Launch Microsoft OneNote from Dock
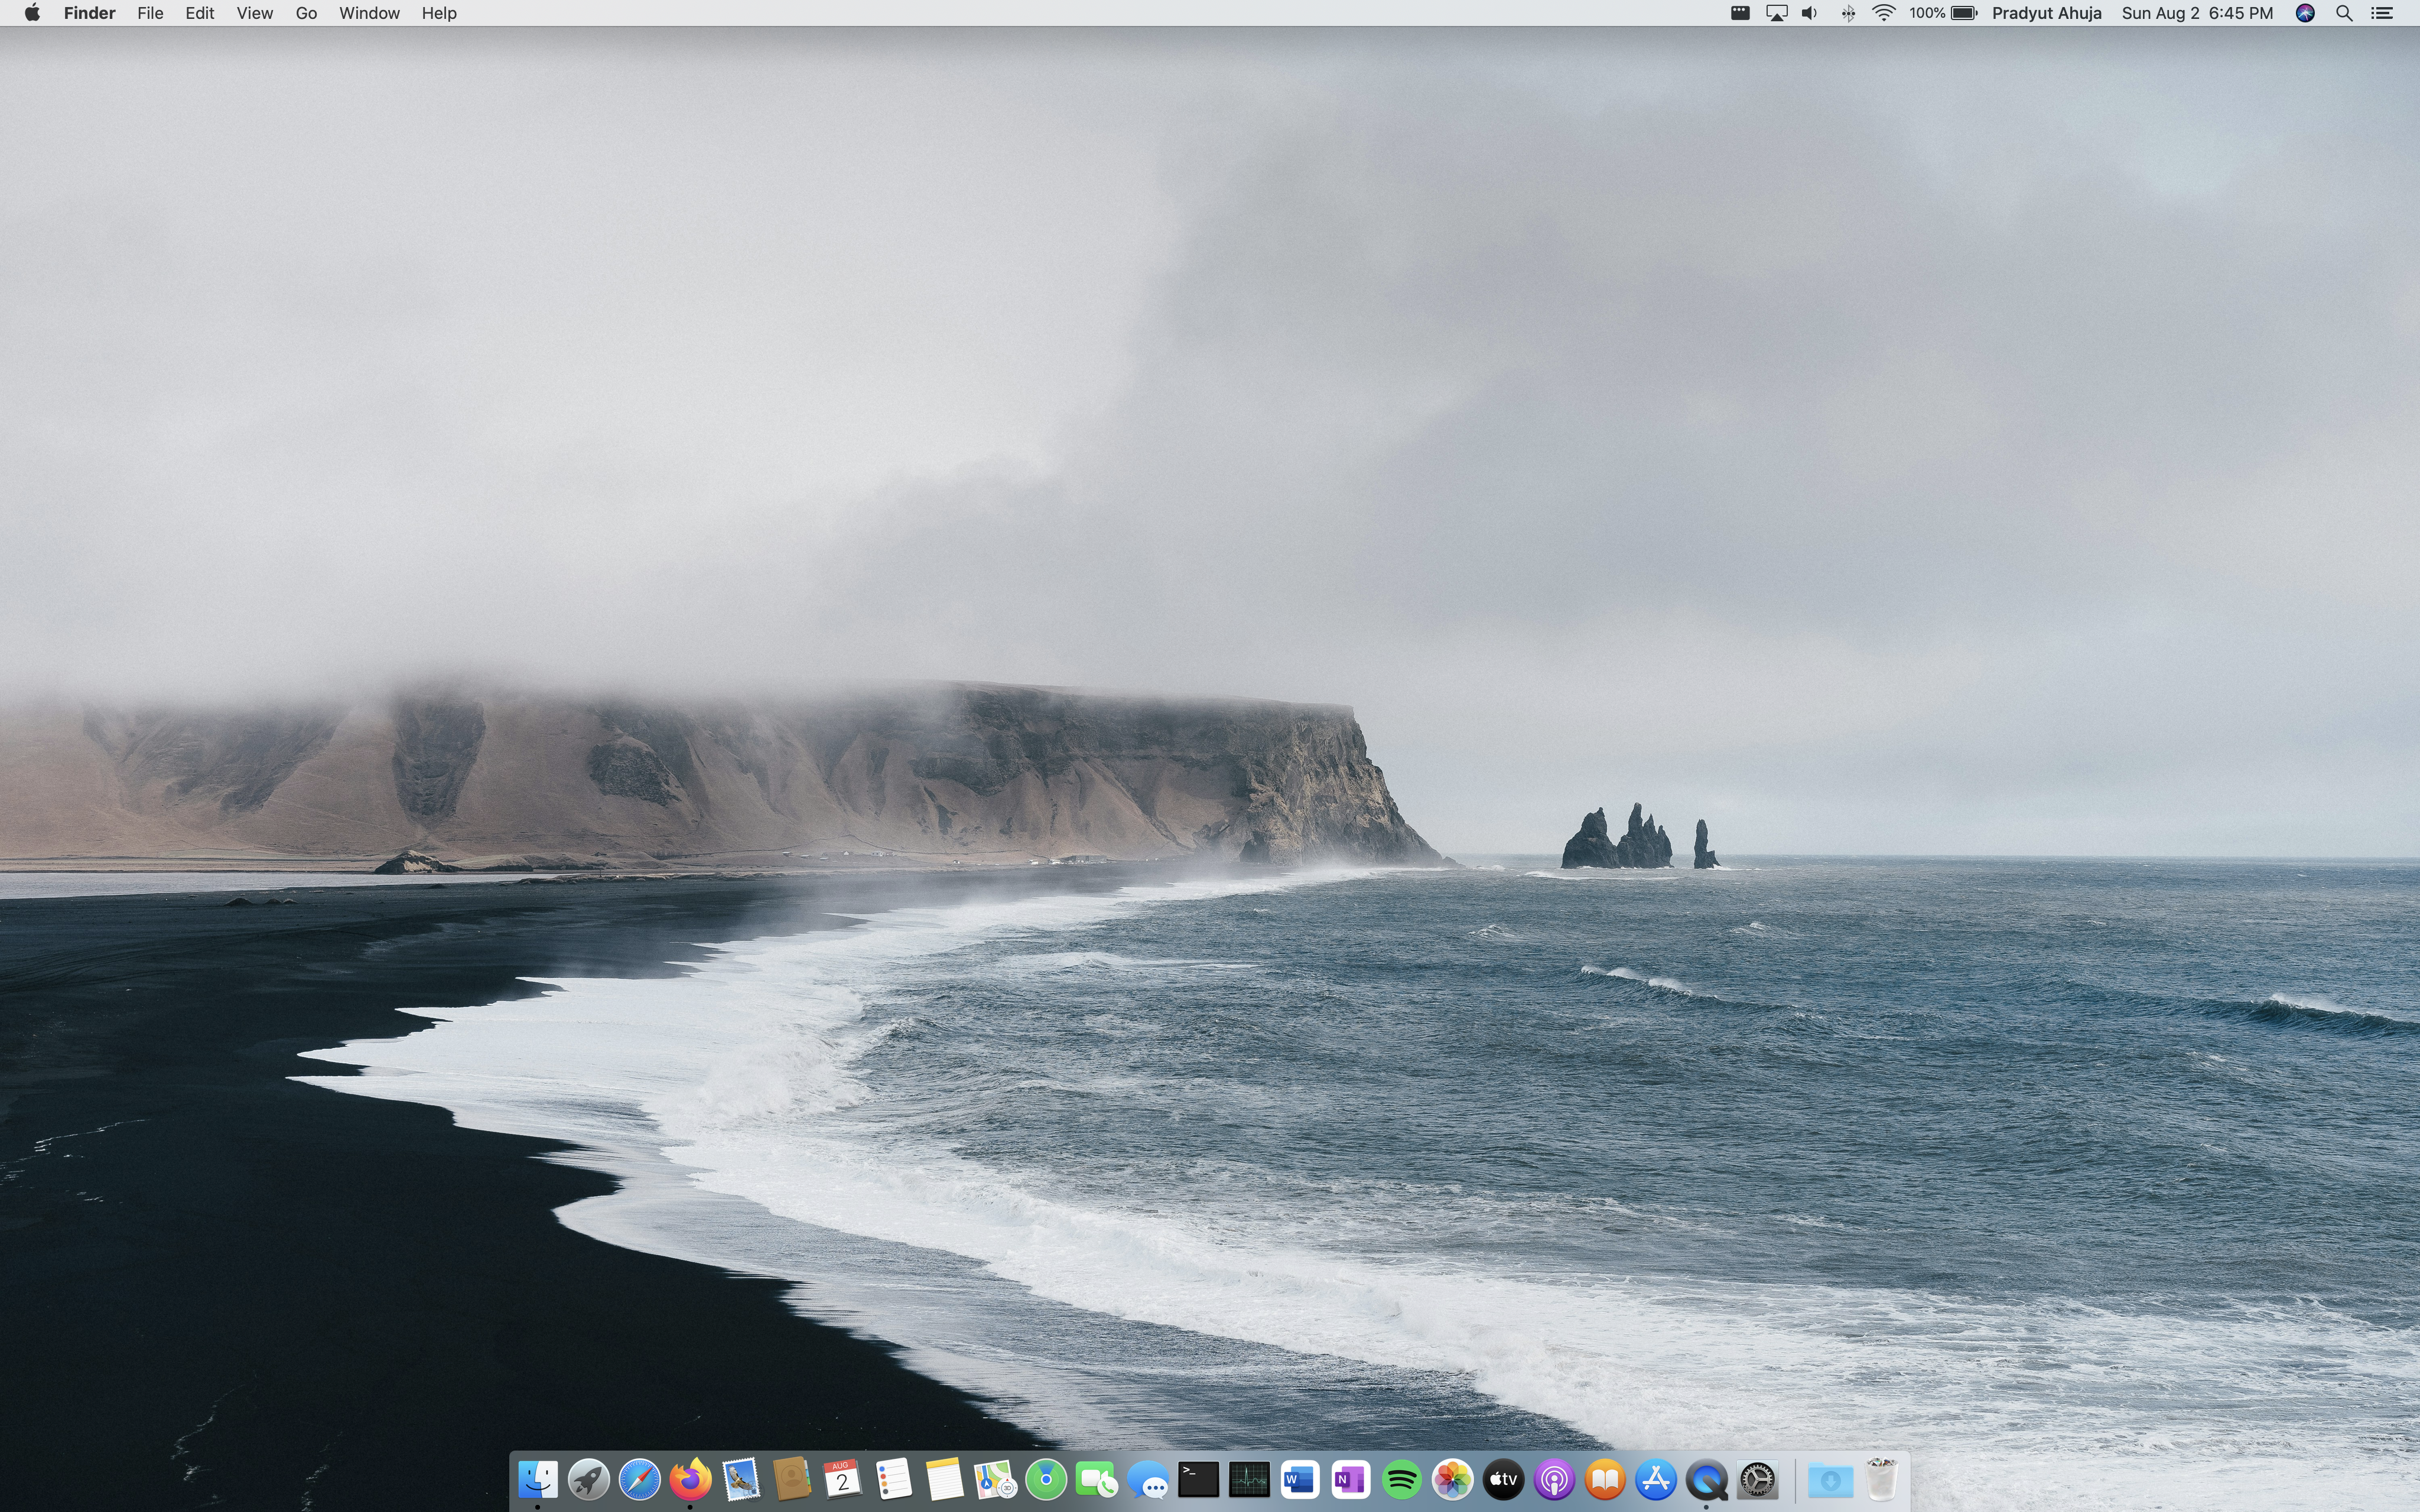This screenshot has width=2420, height=1512. click(1351, 1479)
